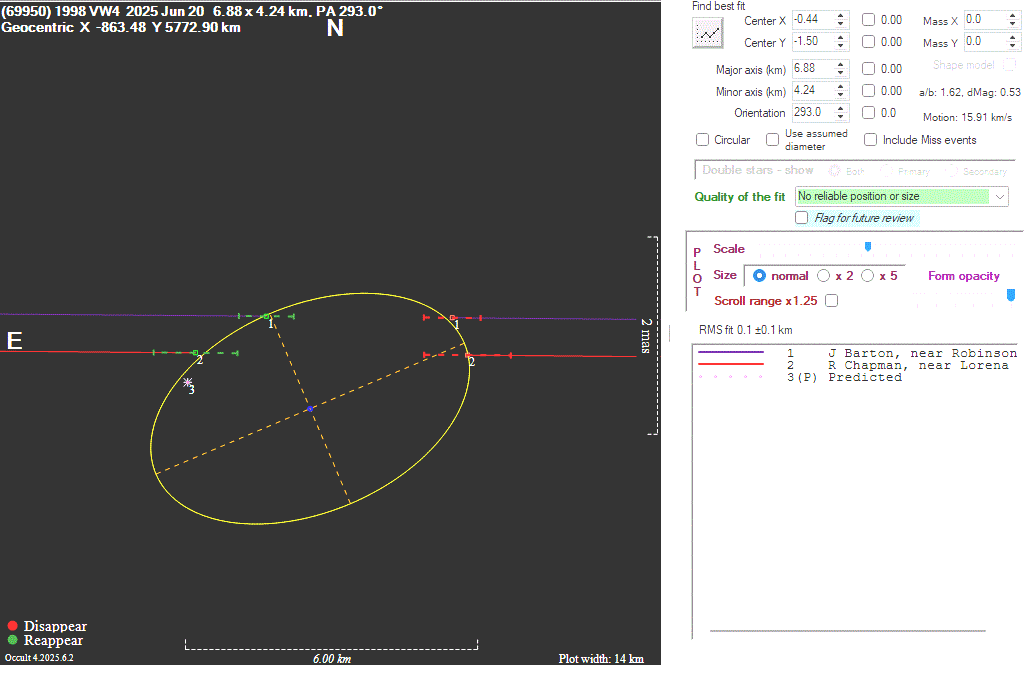Decrease Center X with its down arrow
Viewport: 1031px width, 673px height.
pyautogui.click(x=840, y=24)
